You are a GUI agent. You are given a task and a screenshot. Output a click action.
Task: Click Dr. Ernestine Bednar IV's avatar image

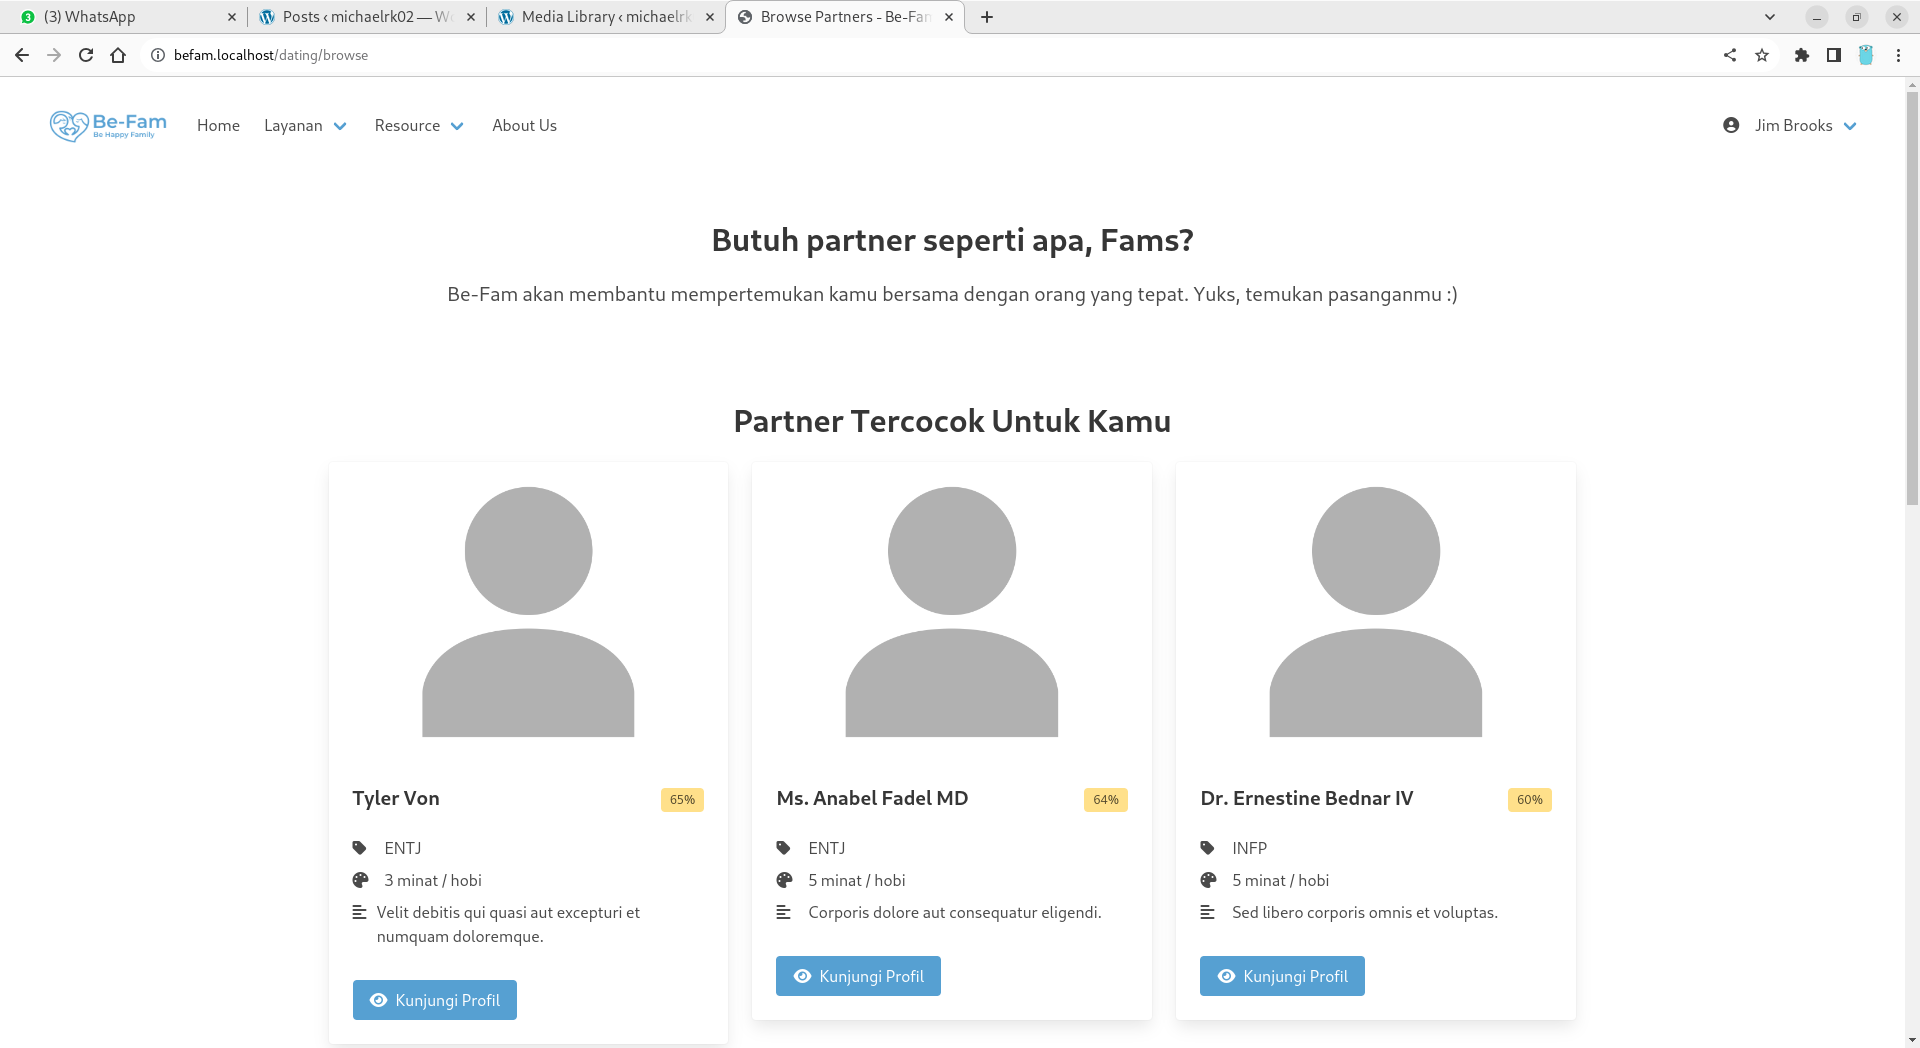tap(1375, 612)
